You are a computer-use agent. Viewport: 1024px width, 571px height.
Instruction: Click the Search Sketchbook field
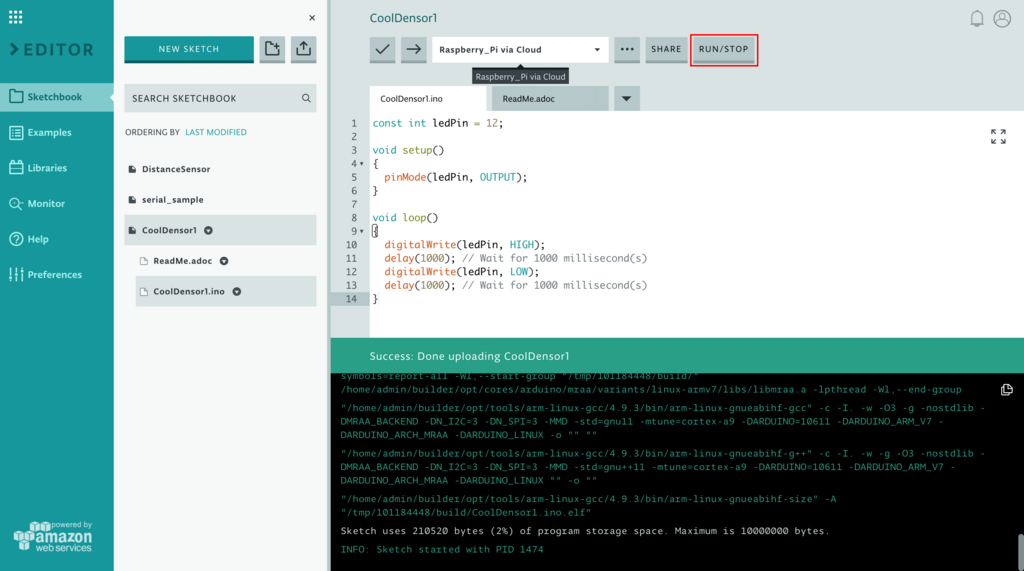point(220,98)
